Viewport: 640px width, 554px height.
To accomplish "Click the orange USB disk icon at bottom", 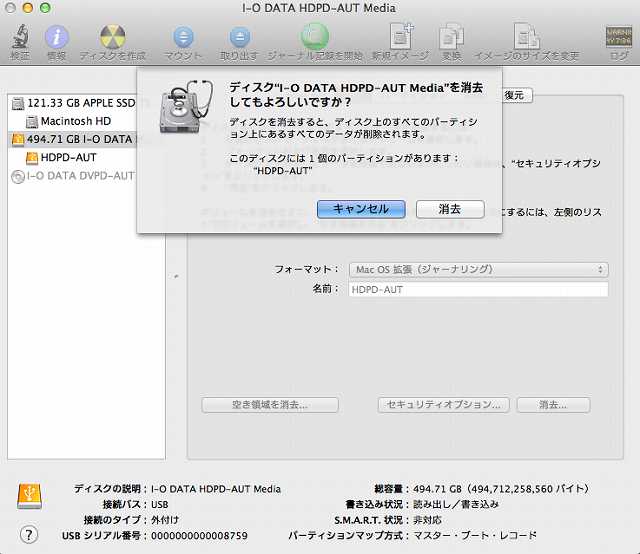I will (x=29, y=496).
